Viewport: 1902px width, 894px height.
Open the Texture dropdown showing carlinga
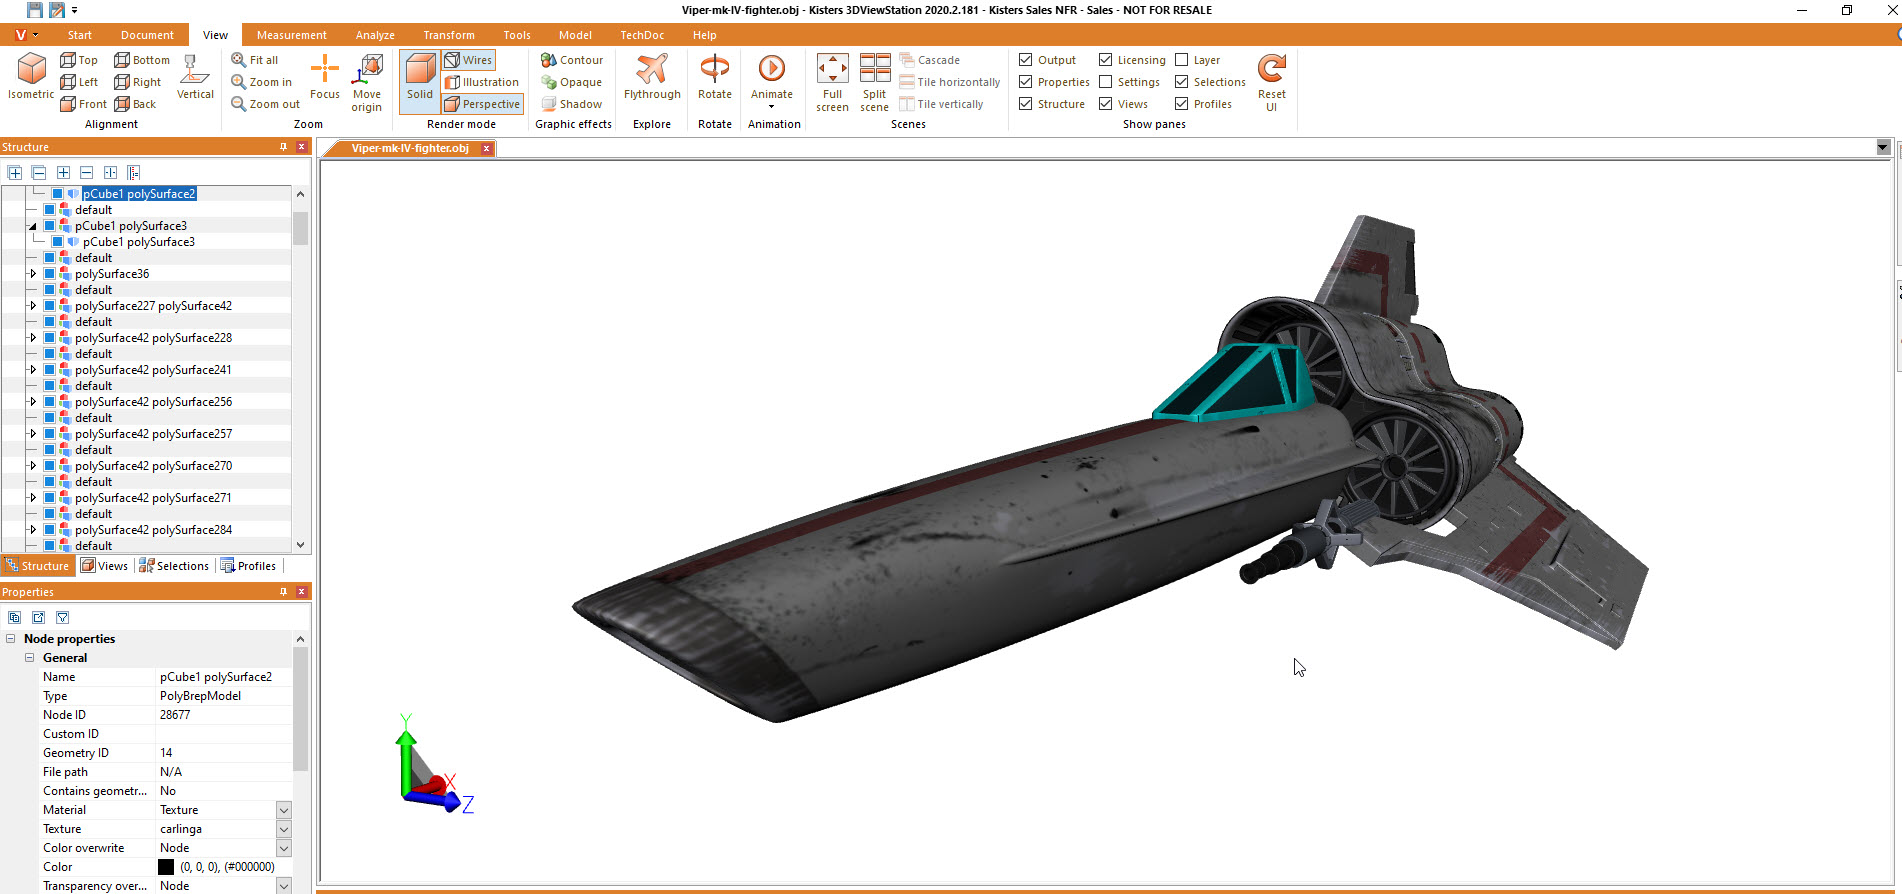tap(284, 829)
